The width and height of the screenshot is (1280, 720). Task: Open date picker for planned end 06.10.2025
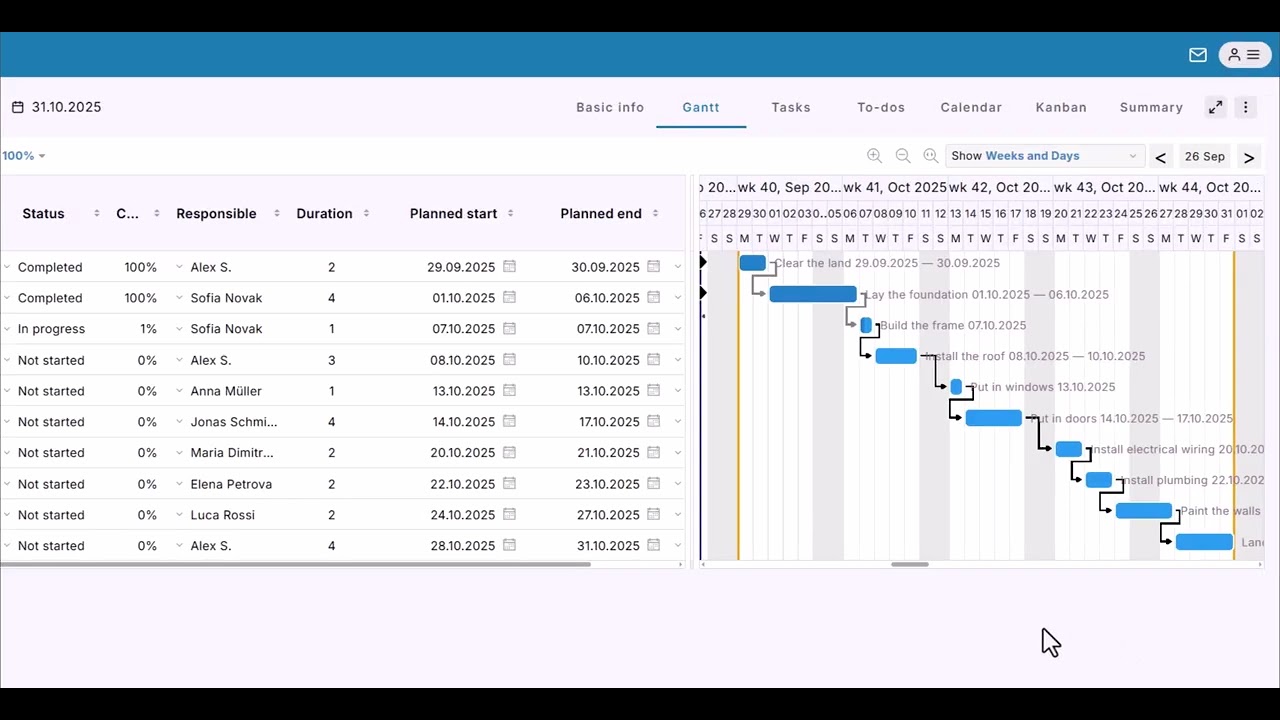tap(653, 298)
